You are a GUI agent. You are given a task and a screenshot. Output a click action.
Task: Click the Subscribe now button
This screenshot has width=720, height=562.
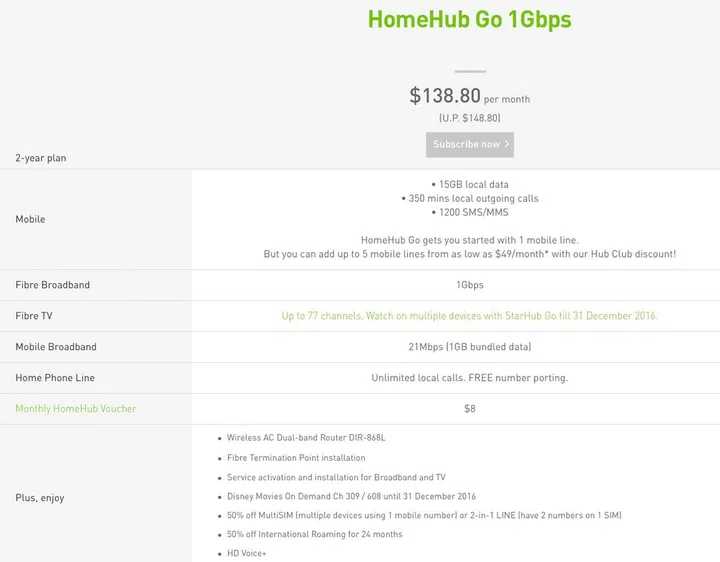coord(470,144)
